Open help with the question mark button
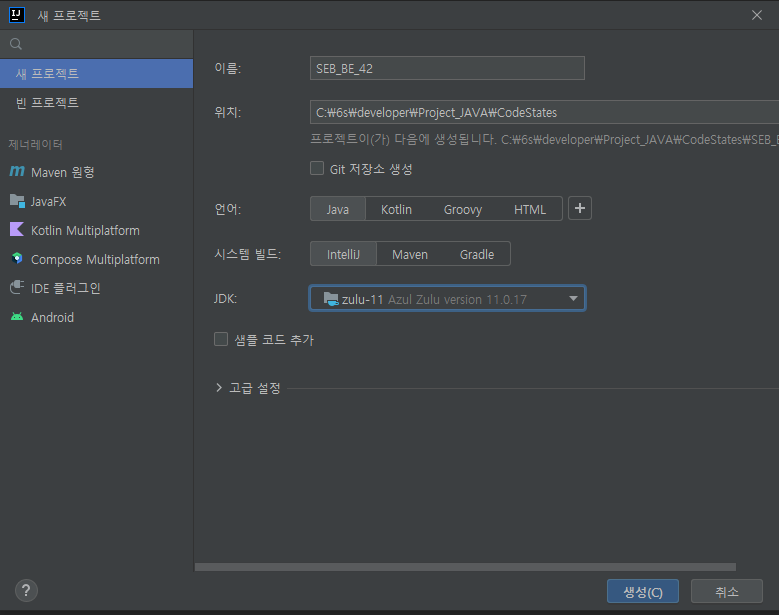 point(26,591)
